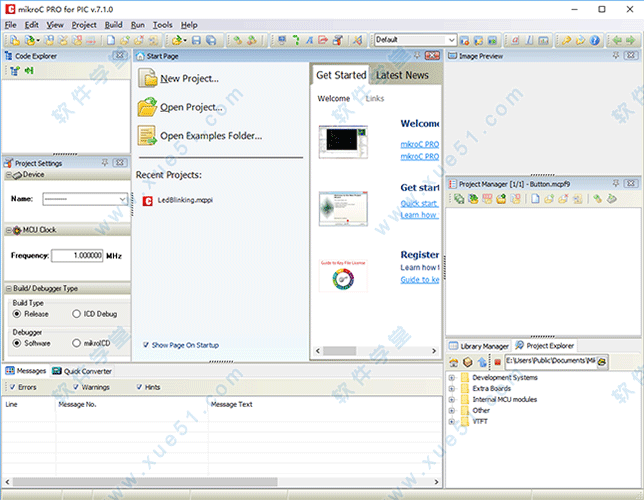
Task: Collapse the MCU Clock section
Action: 8,230
